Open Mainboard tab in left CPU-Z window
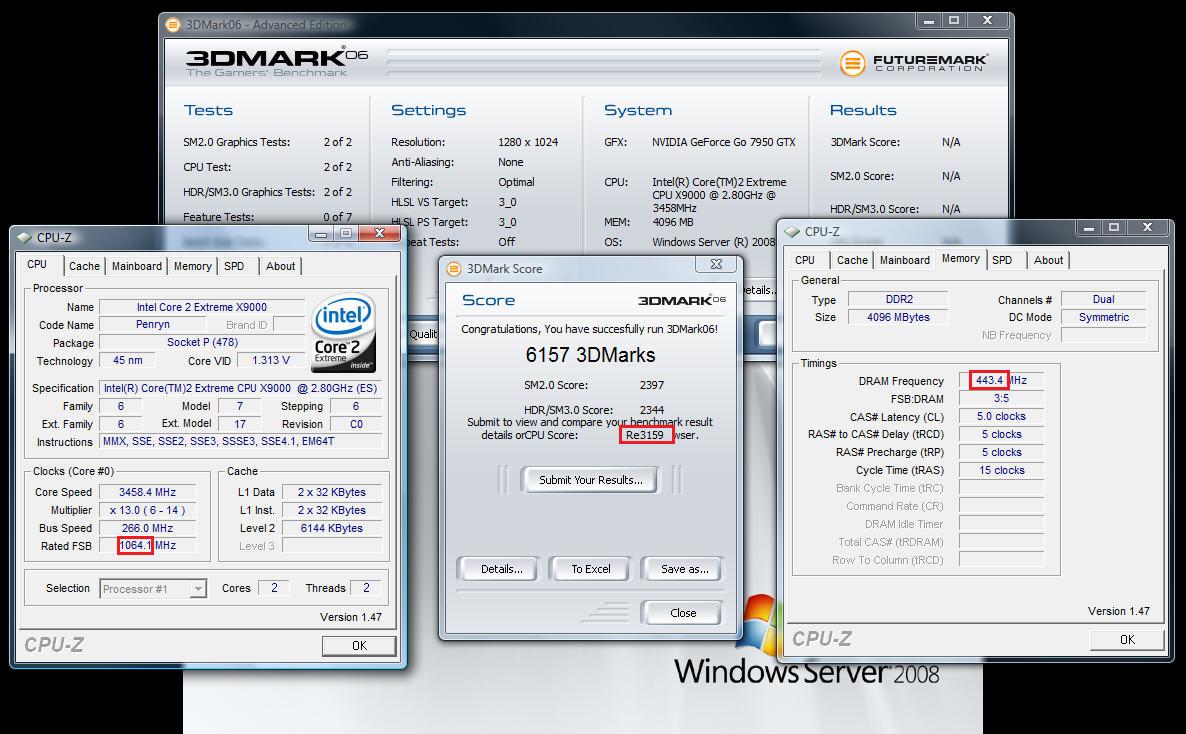The height and width of the screenshot is (734, 1186). (x=137, y=266)
